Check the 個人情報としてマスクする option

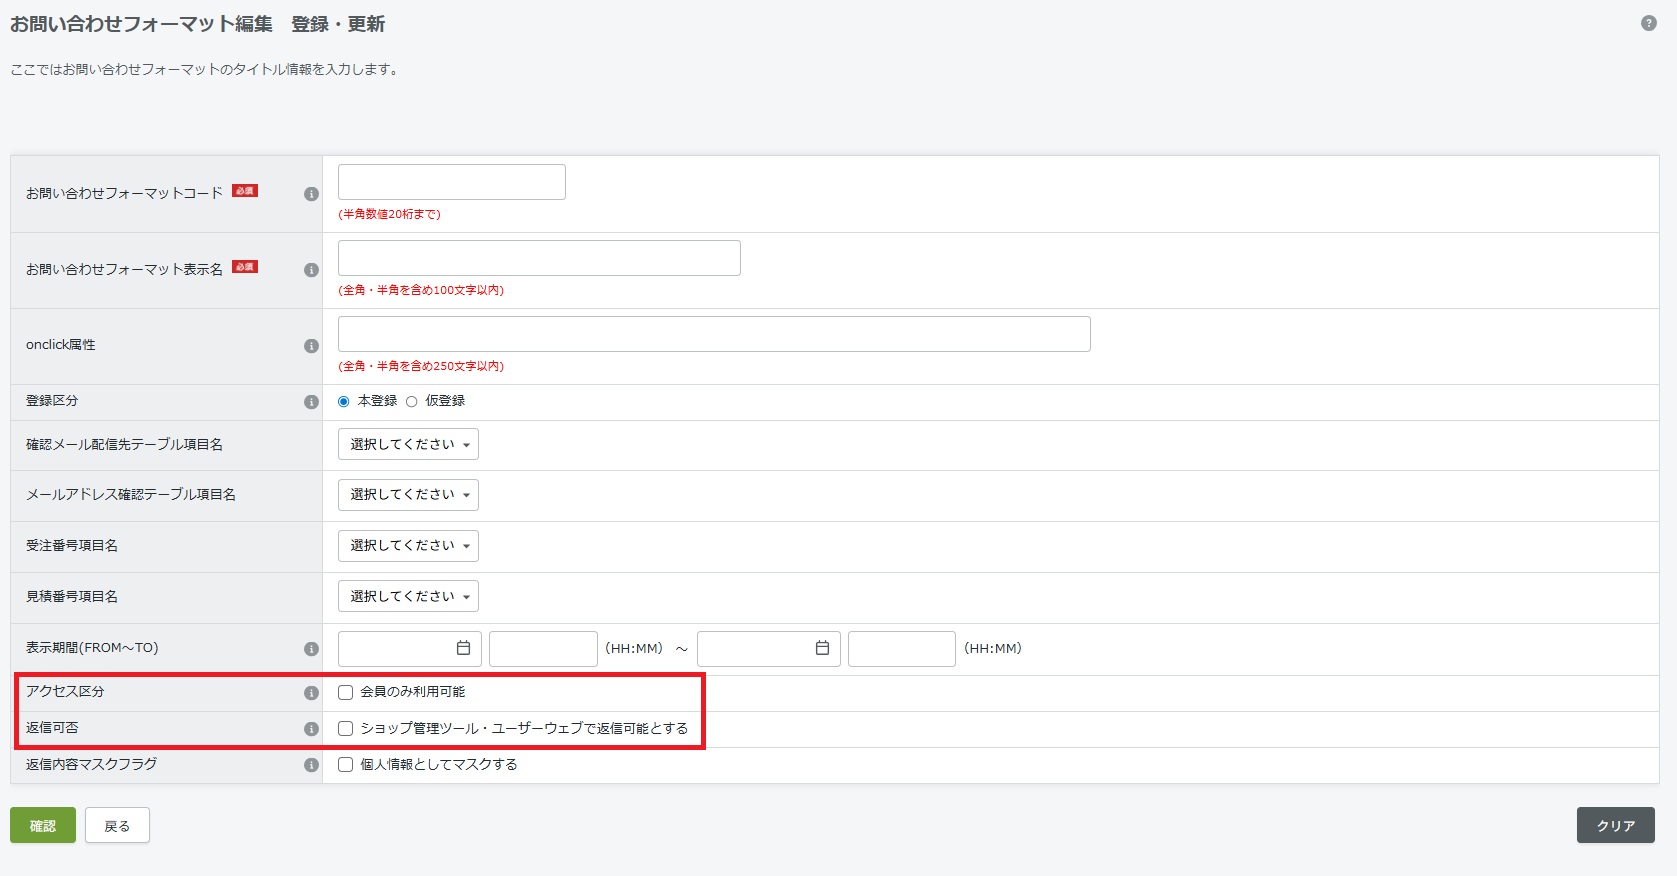[x=346, y=765]
